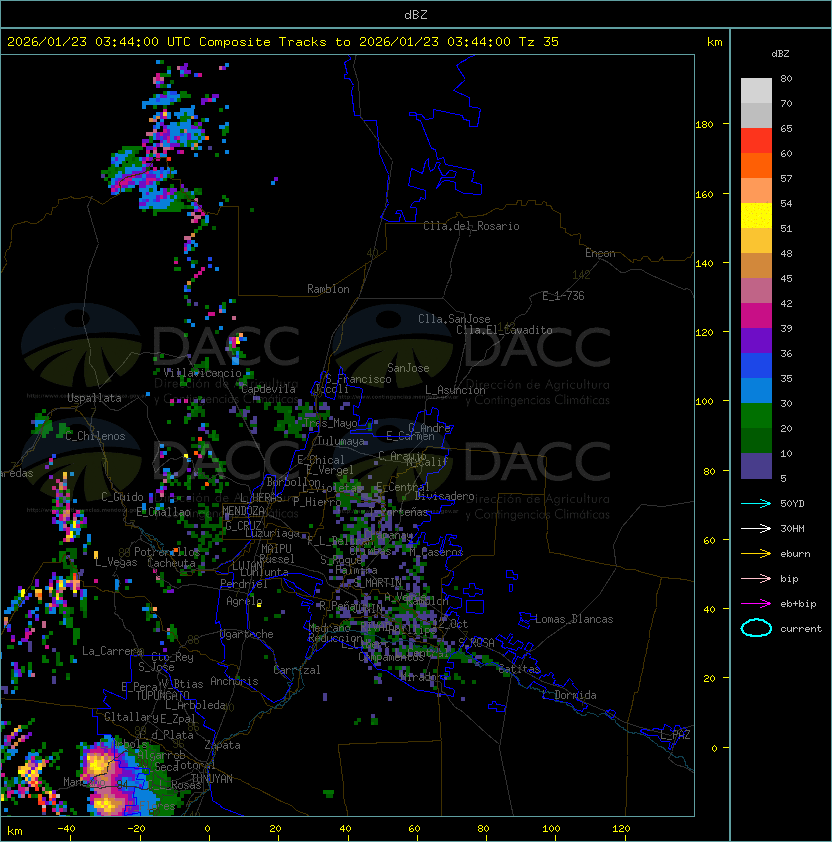The width and height of the screenshot is (832, 842).
Task: Click the 'Lomas_Blancas' map label
Action: pyautogui.click(x=574, y=619)
